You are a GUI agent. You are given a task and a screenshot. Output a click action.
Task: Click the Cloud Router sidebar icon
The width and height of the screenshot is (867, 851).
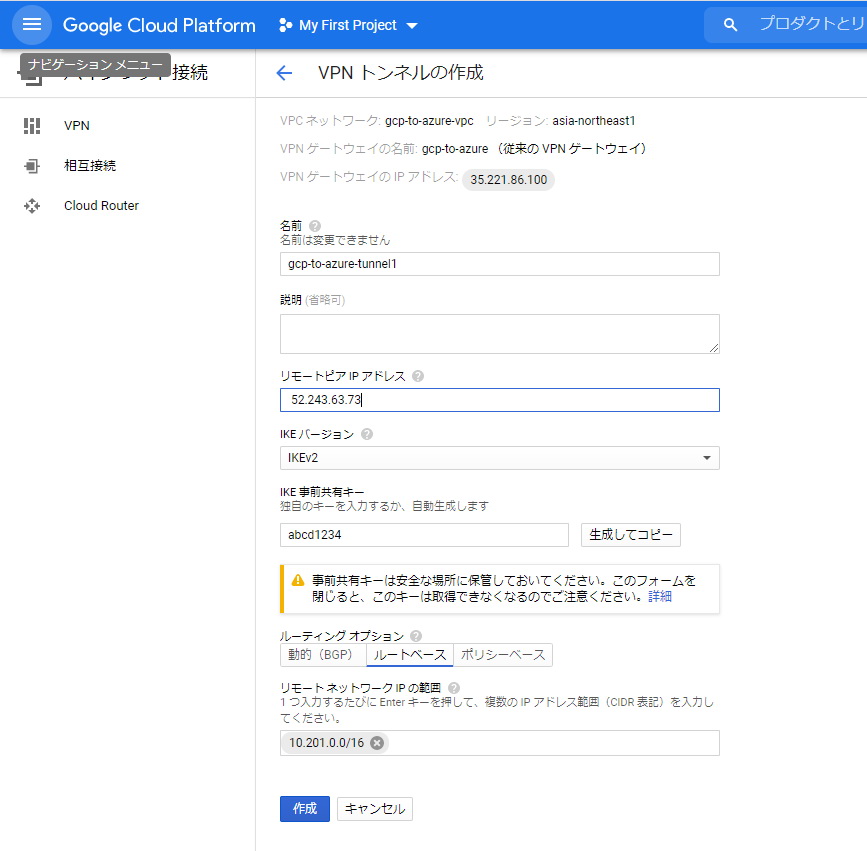pyautogui.click(x=32, y=206)
